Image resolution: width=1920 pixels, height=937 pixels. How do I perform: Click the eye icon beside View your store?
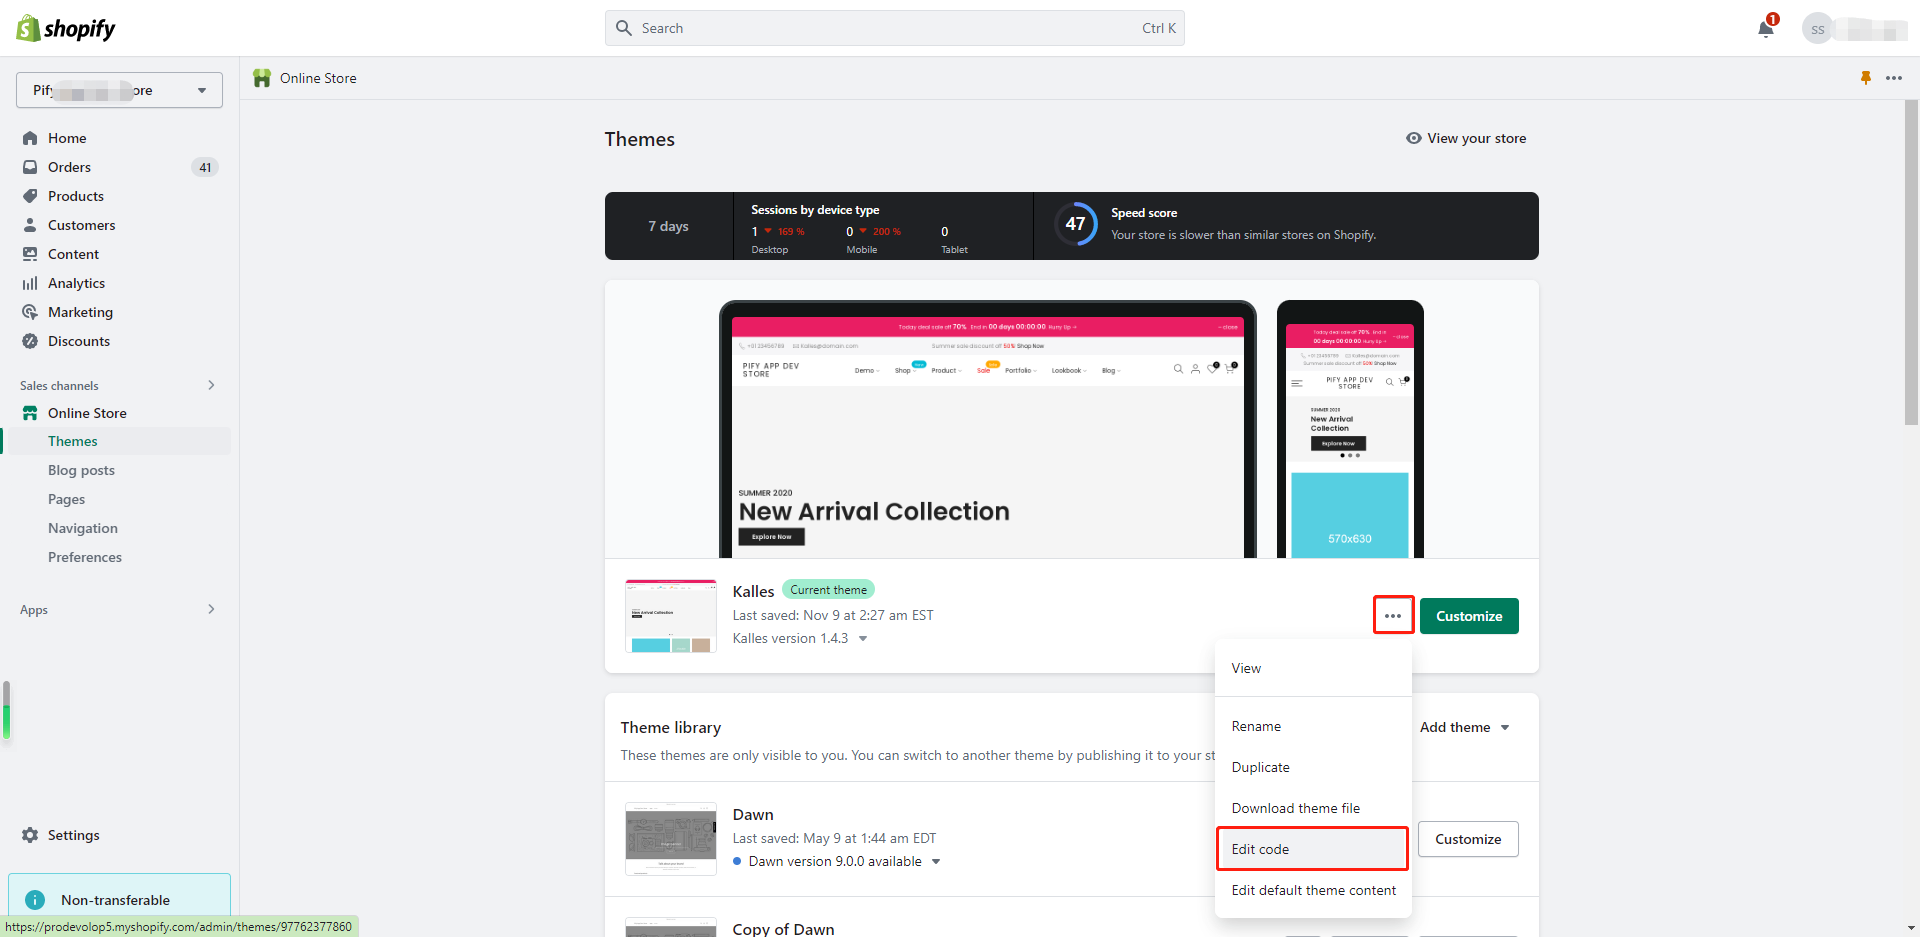(1413, 138)
